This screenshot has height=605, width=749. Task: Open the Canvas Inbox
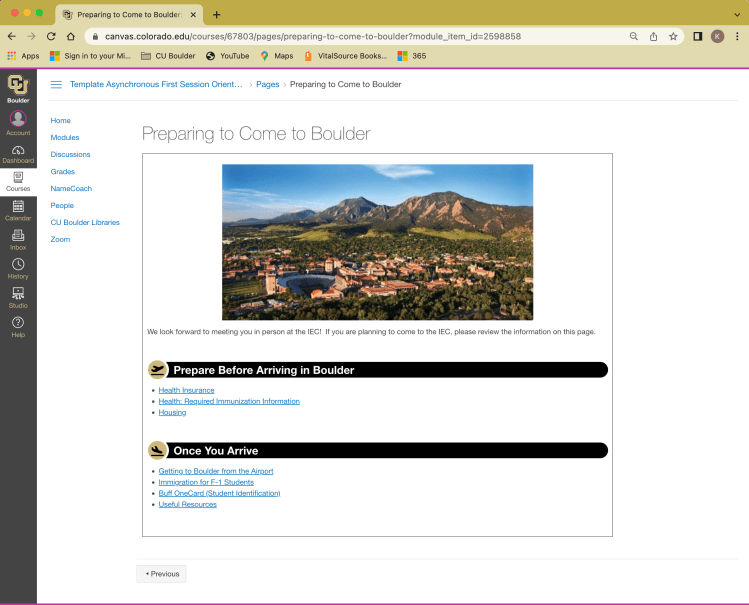[x=18, y=239]
